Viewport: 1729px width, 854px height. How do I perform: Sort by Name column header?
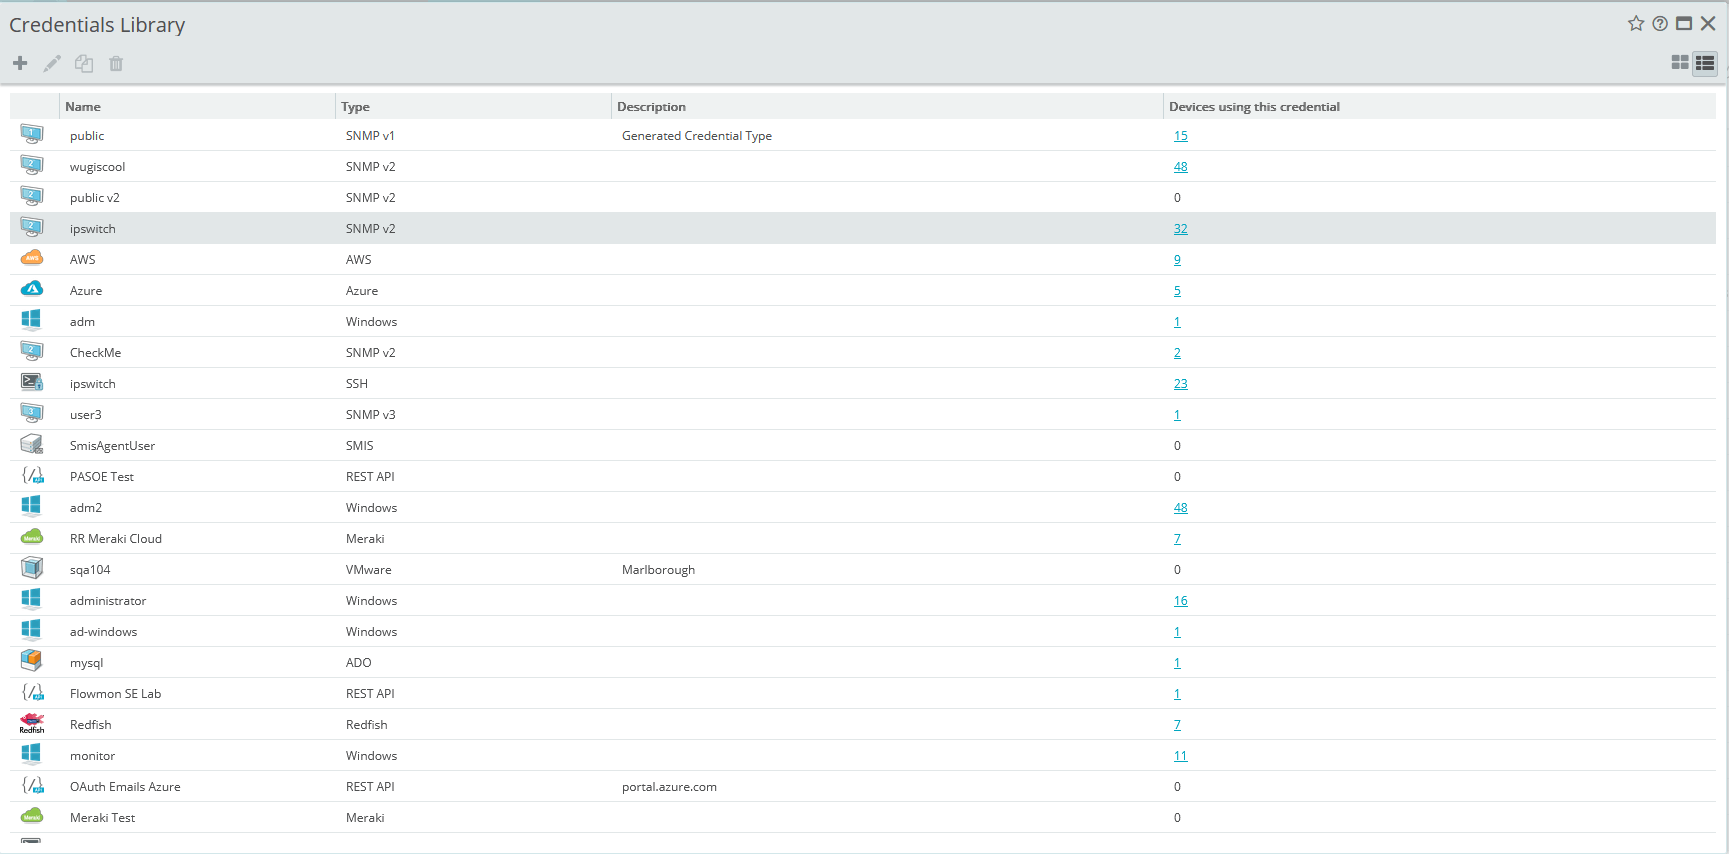coord(197,106)
